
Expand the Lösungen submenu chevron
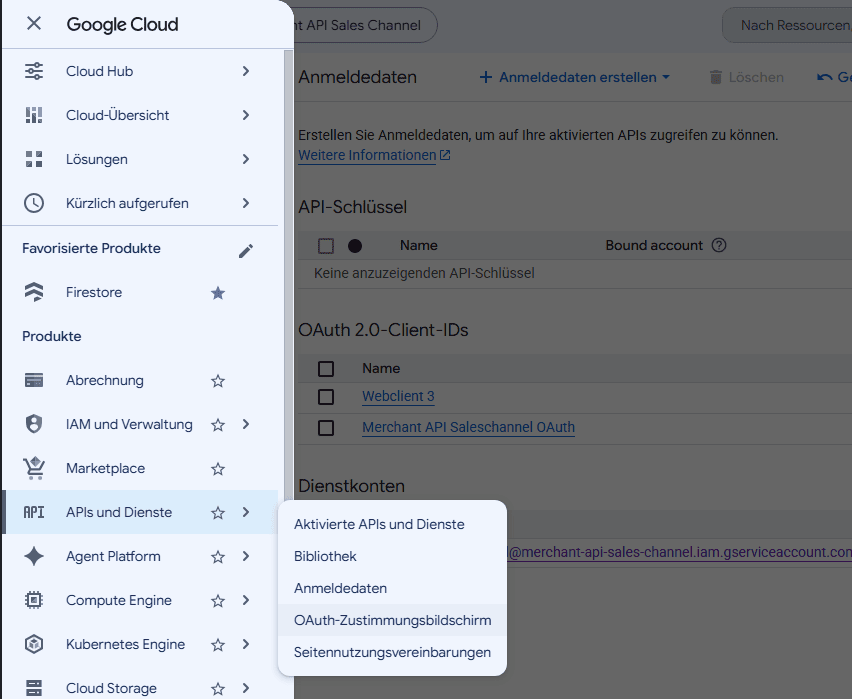[x=246, y=159]
